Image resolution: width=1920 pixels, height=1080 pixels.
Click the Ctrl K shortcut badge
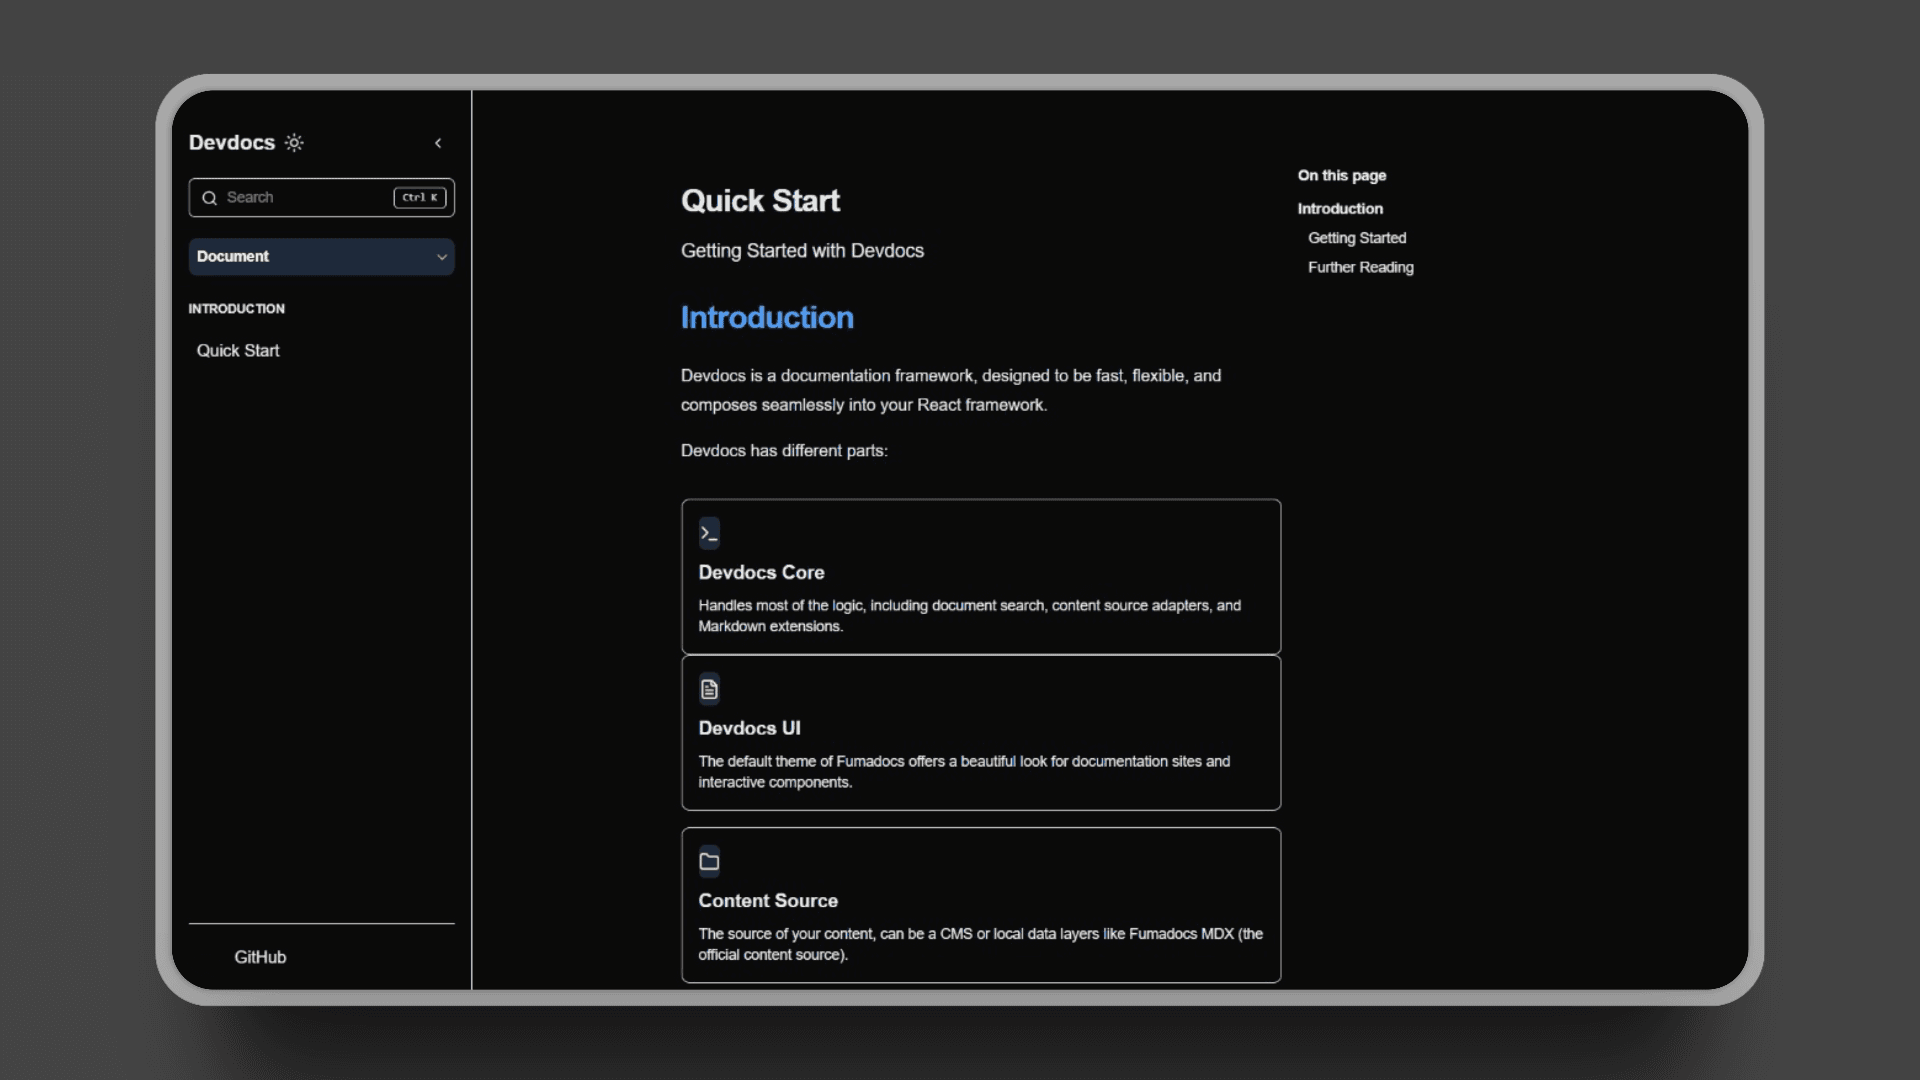coord(419,197)
